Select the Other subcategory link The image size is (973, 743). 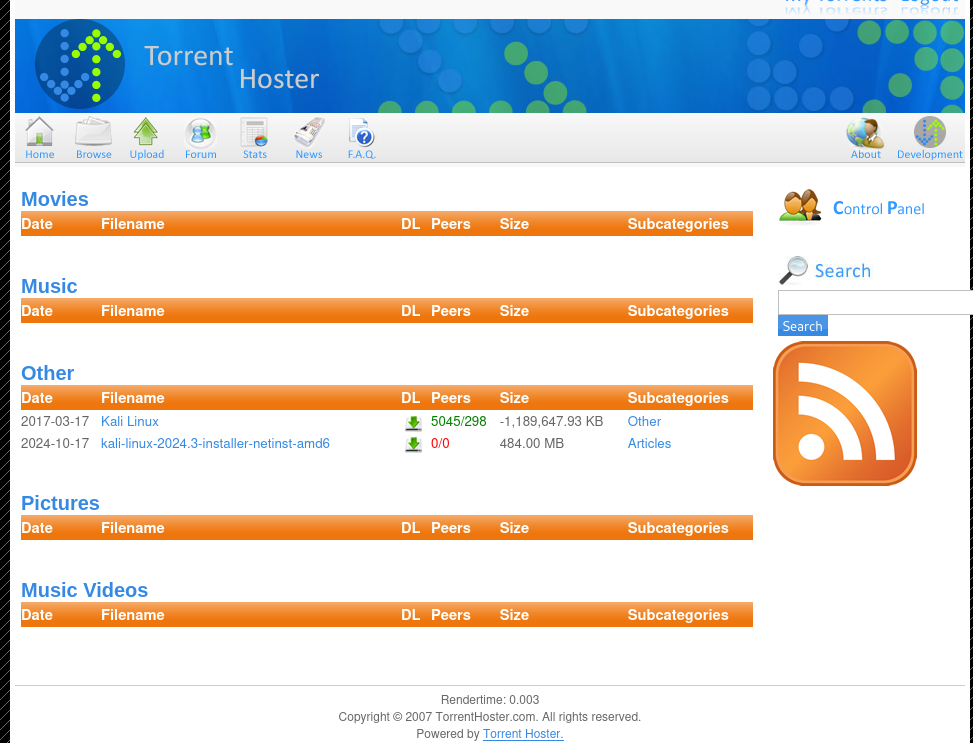click(644, 421)
